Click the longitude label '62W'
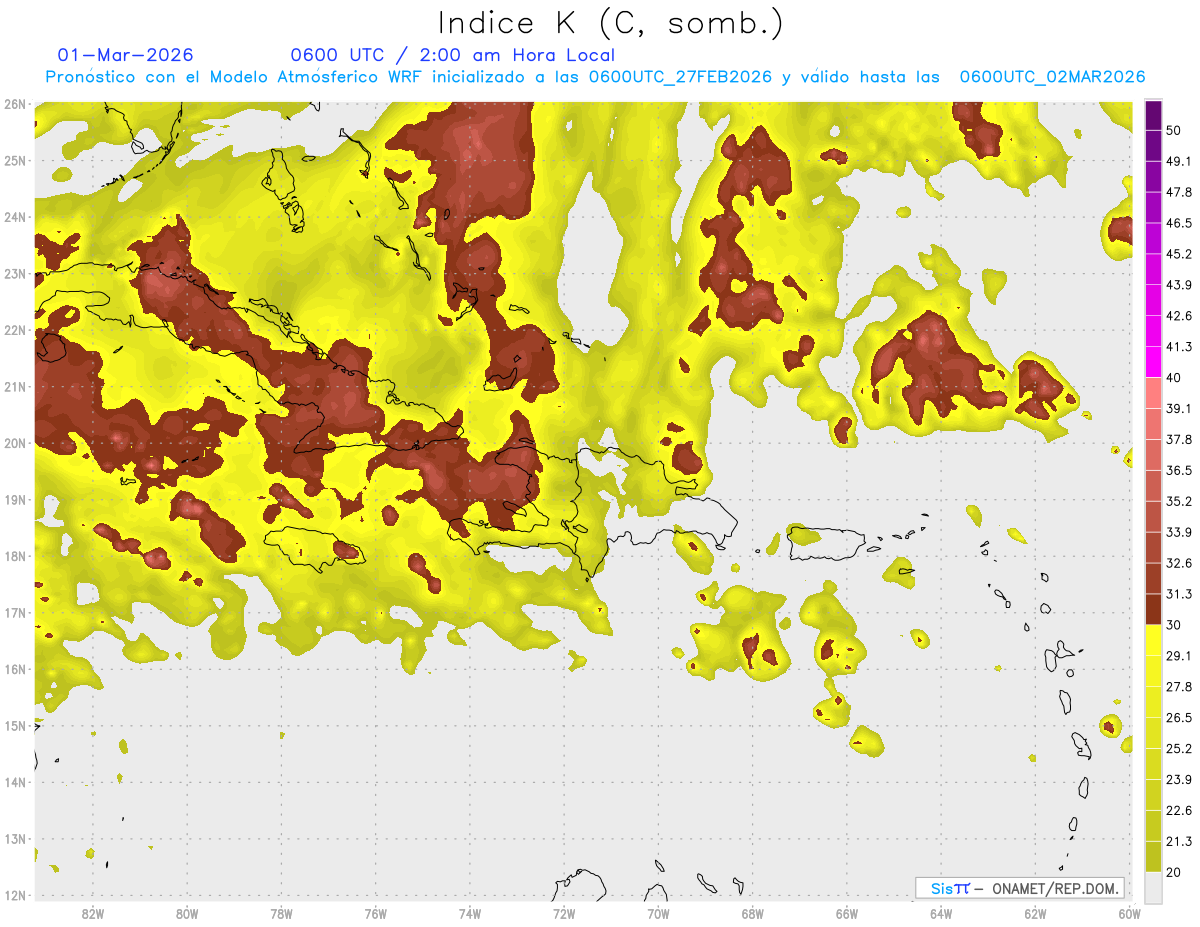Image resolution: width=1200 pixels, height=927 pixels. 1035,913
